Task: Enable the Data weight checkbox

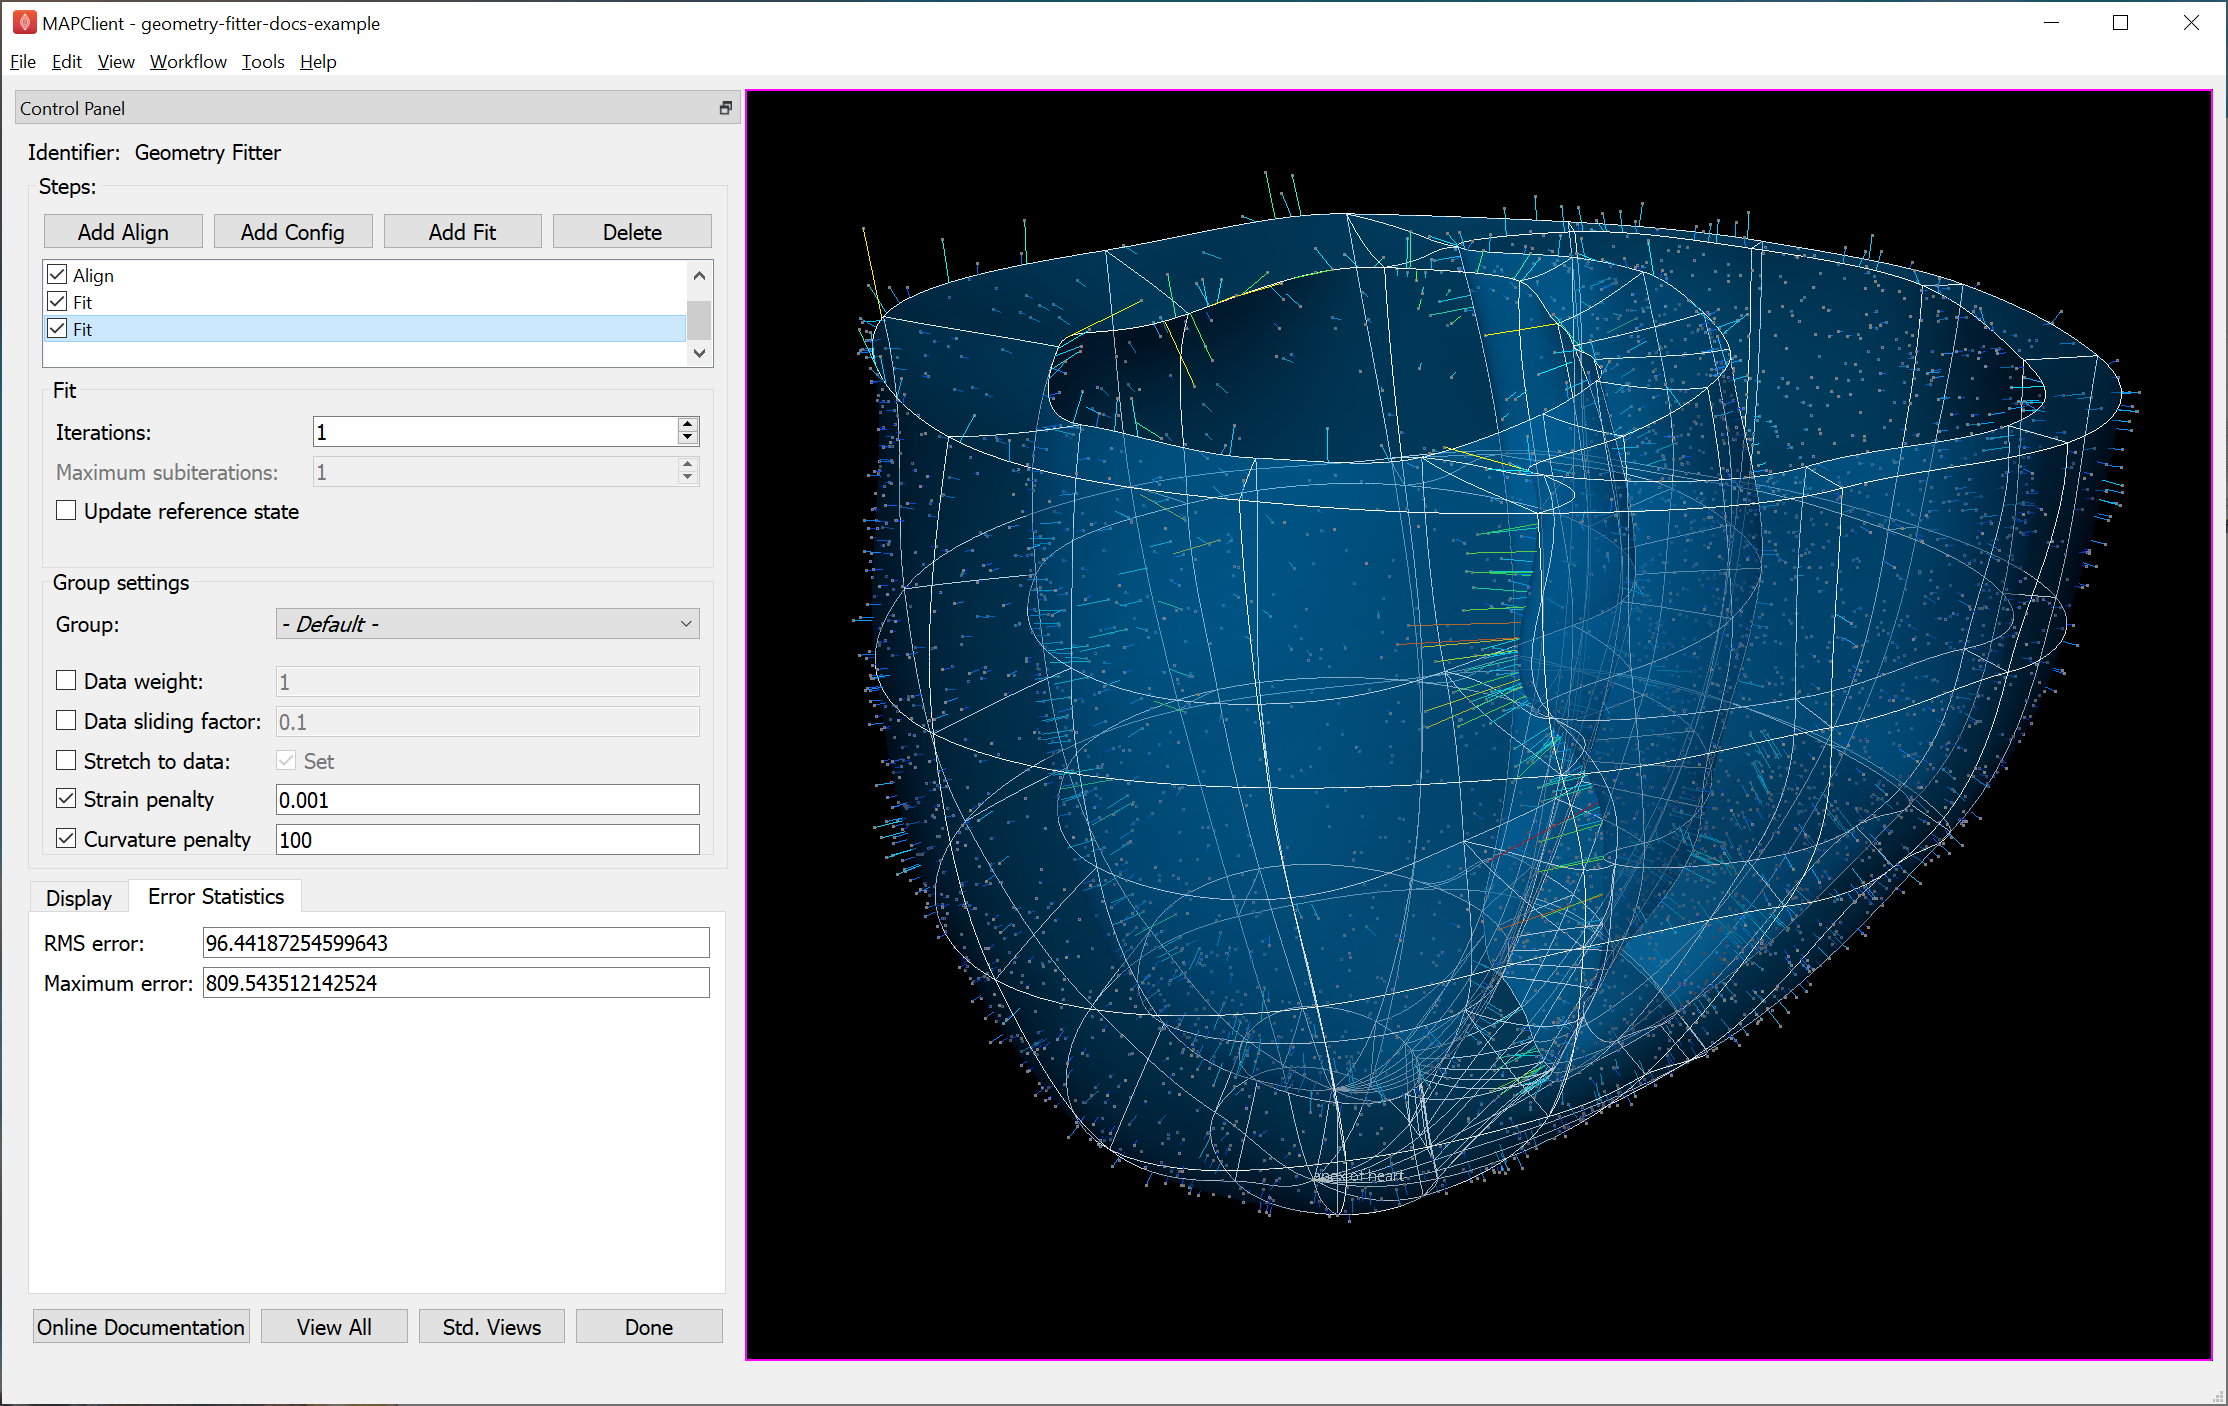Action: (66, 681)
